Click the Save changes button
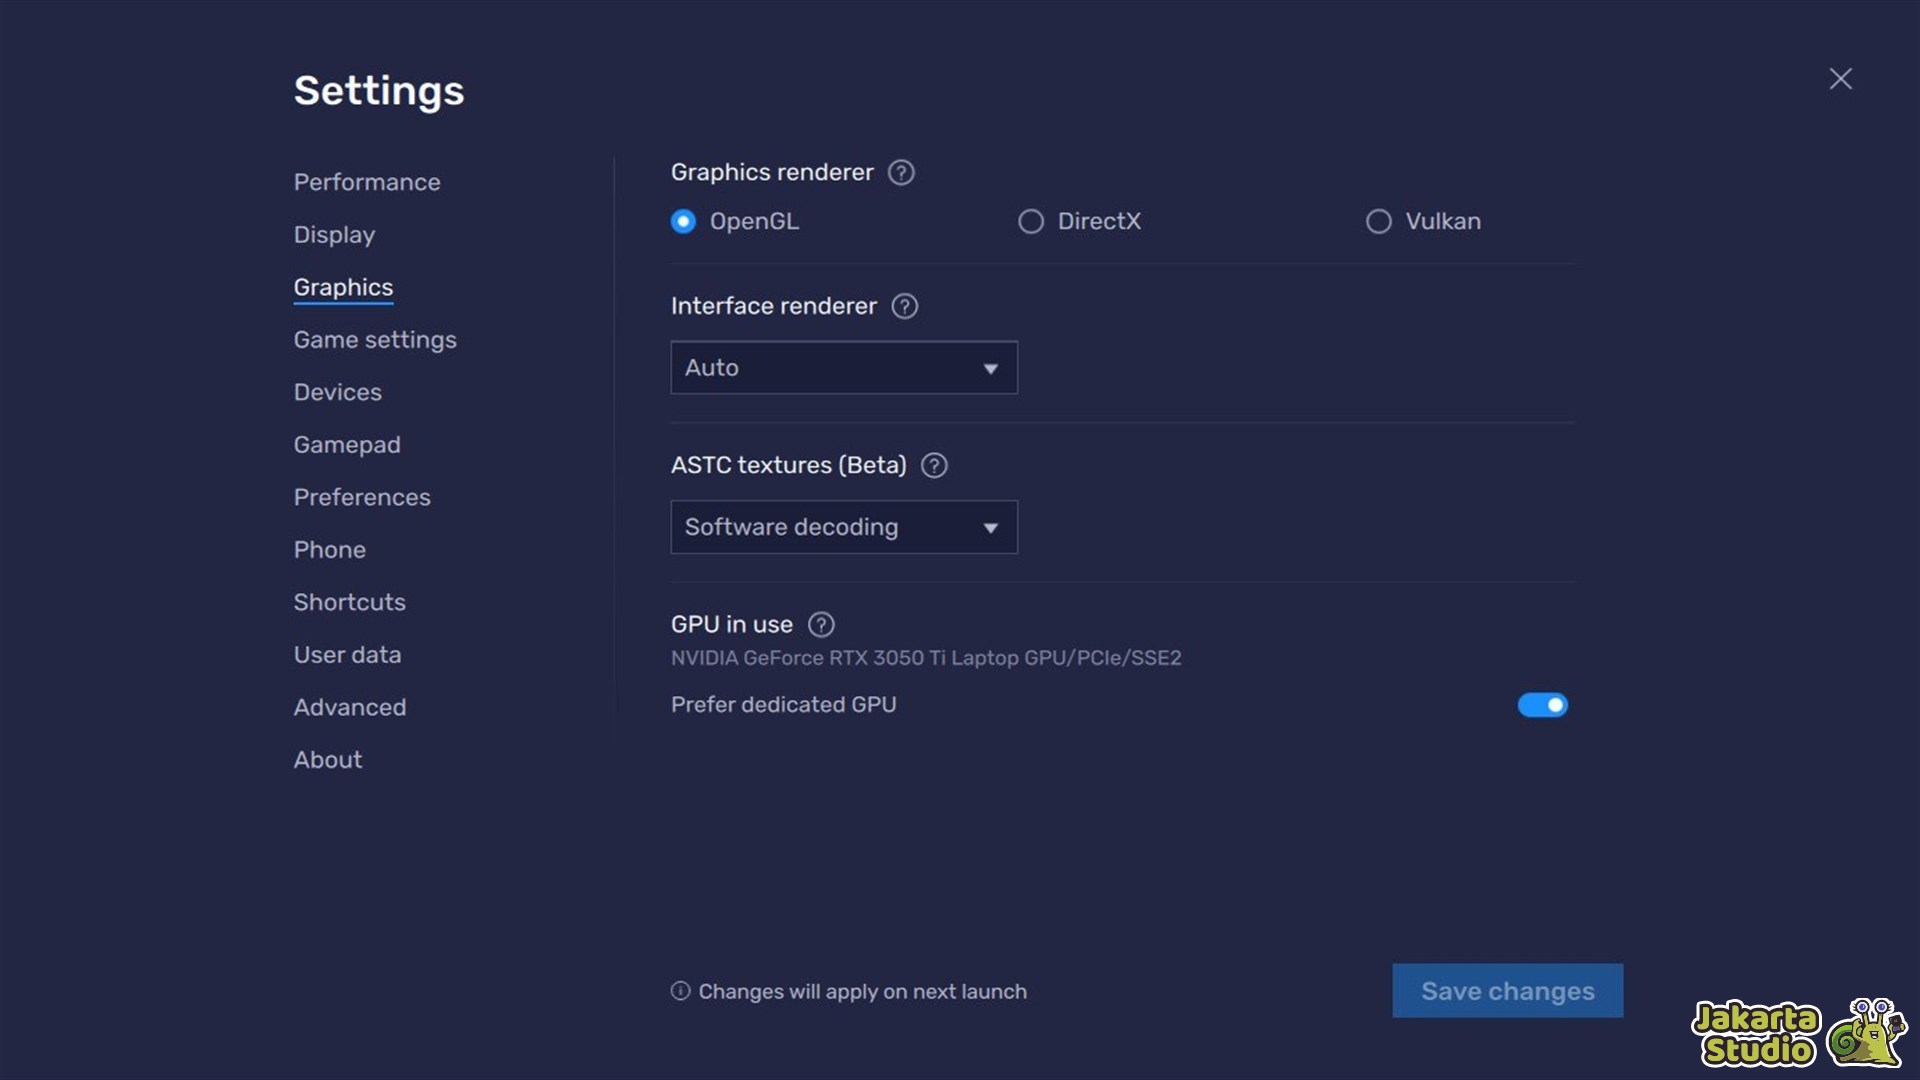The height and width of the screenshot is (1080, 1920). [1507, 991]
